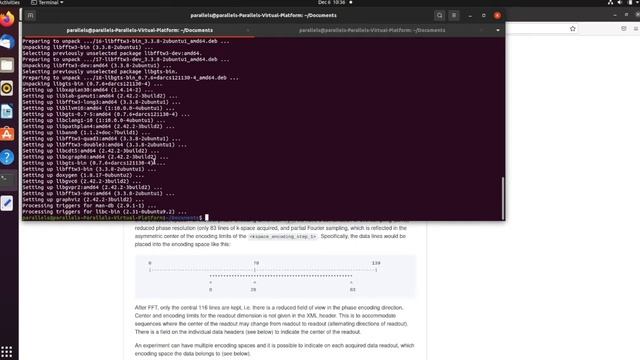Click 'An experiment can have multiple' paragraph

(274, 349)
